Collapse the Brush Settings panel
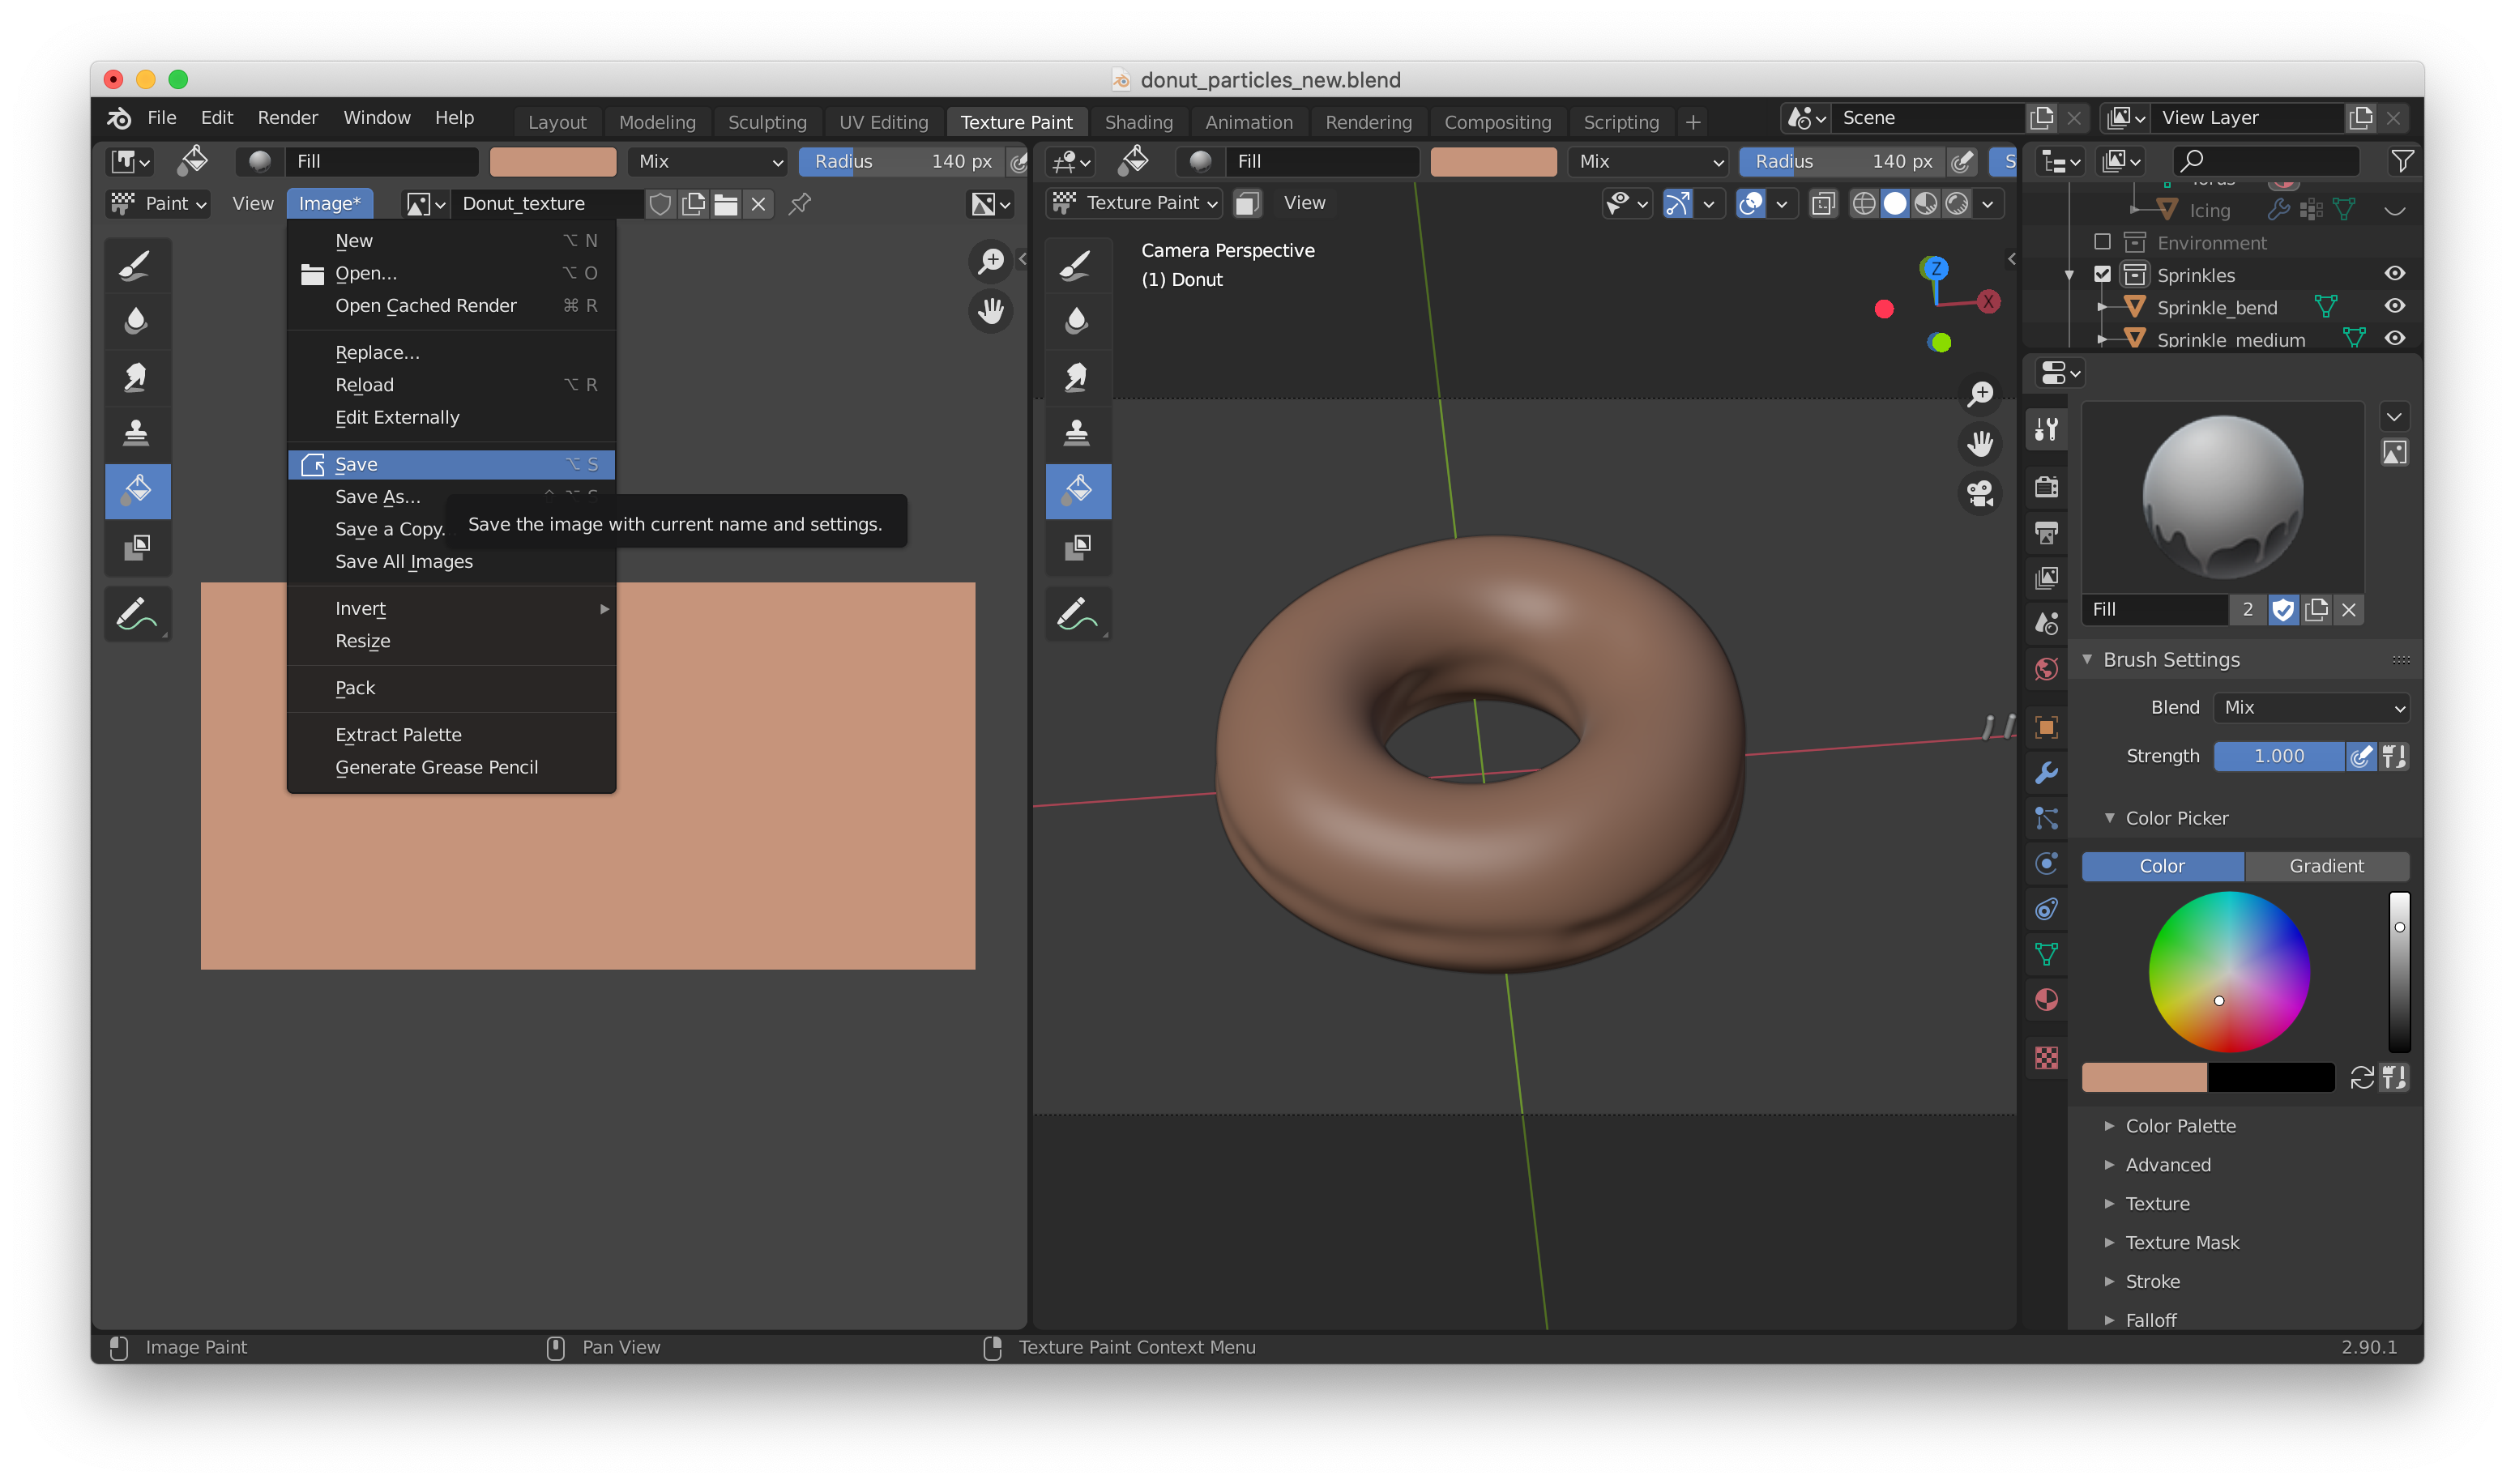This screenshot has width=2515, height=1484. point(2086,660)
